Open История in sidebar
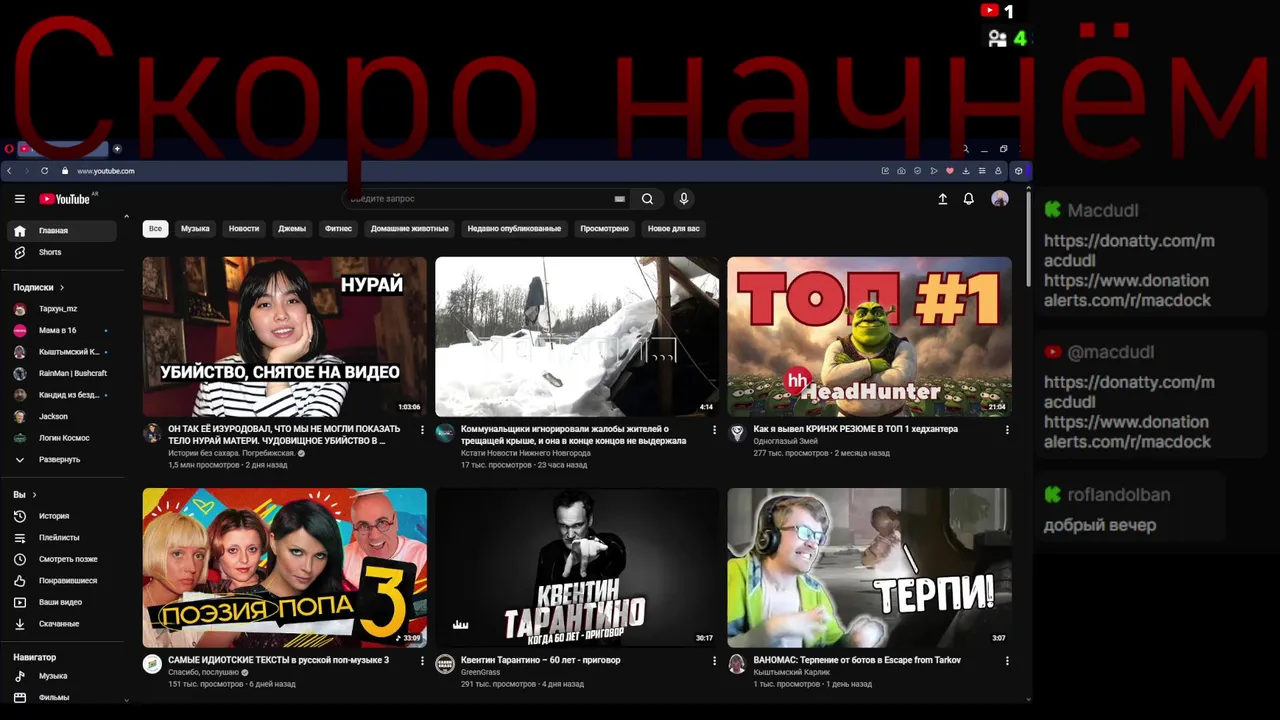Screen dimensions: 1280x720 click(62, 516)
